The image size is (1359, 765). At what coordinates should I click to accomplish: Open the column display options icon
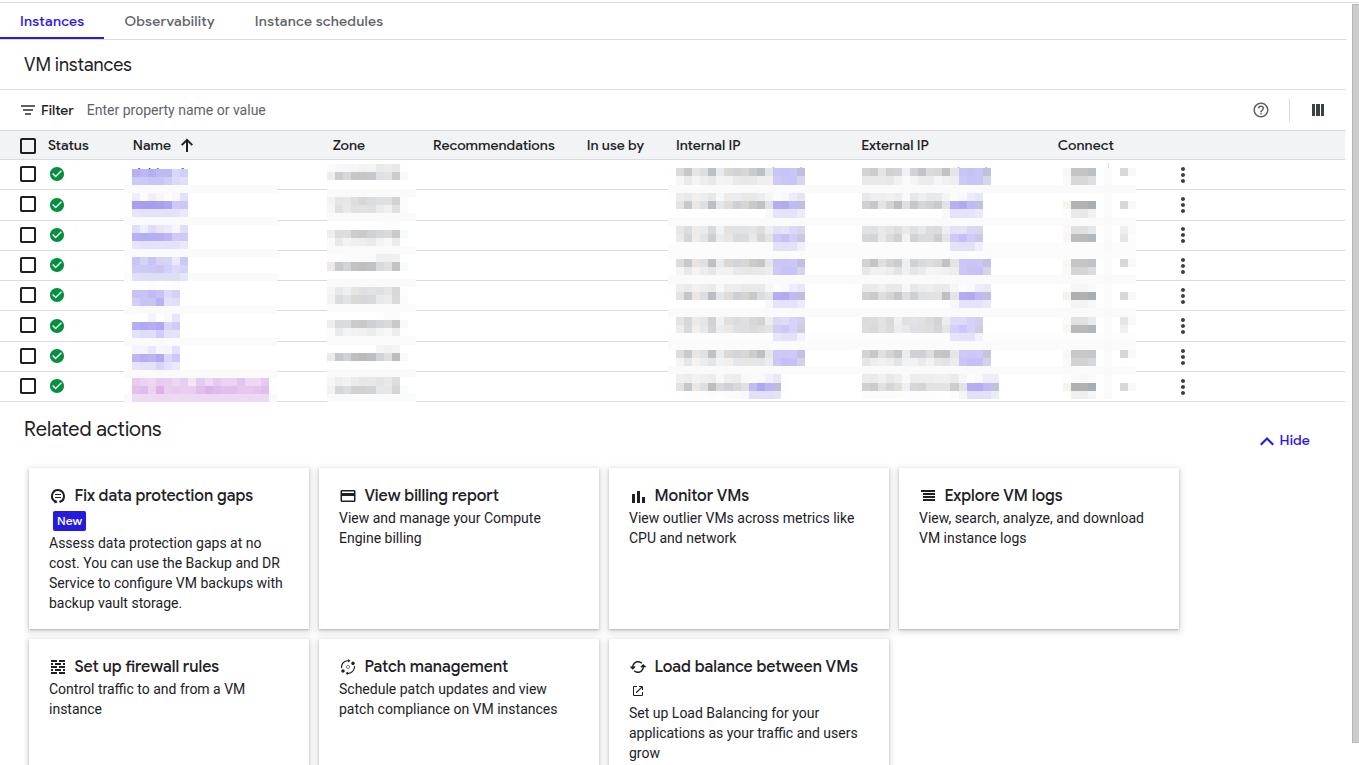(x=1317, y=110)
